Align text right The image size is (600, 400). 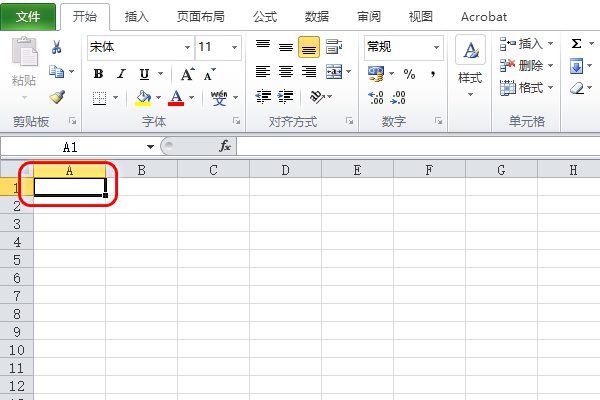click(x=309, y=72)
